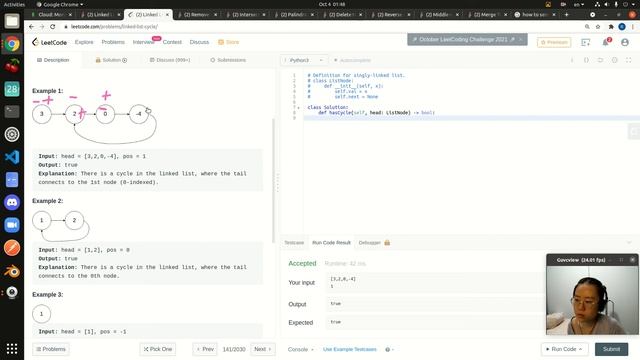Image resolution: width=640 pixels, height=360 pixels.
Task: Open Visual Studio Code from dock
Action: (12, 157)
